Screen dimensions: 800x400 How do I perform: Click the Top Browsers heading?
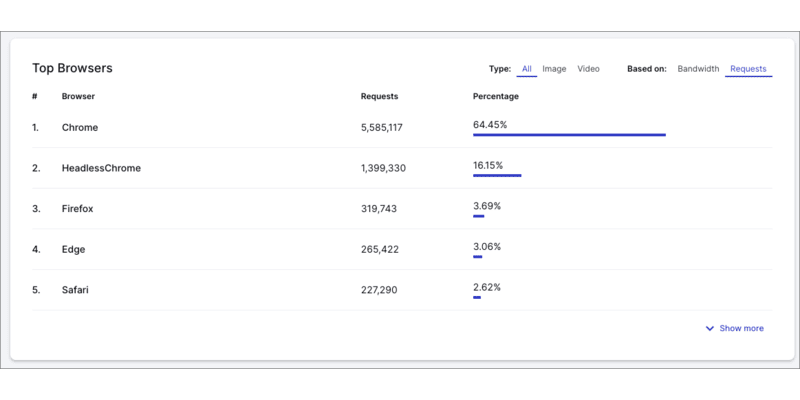(72, 68)
